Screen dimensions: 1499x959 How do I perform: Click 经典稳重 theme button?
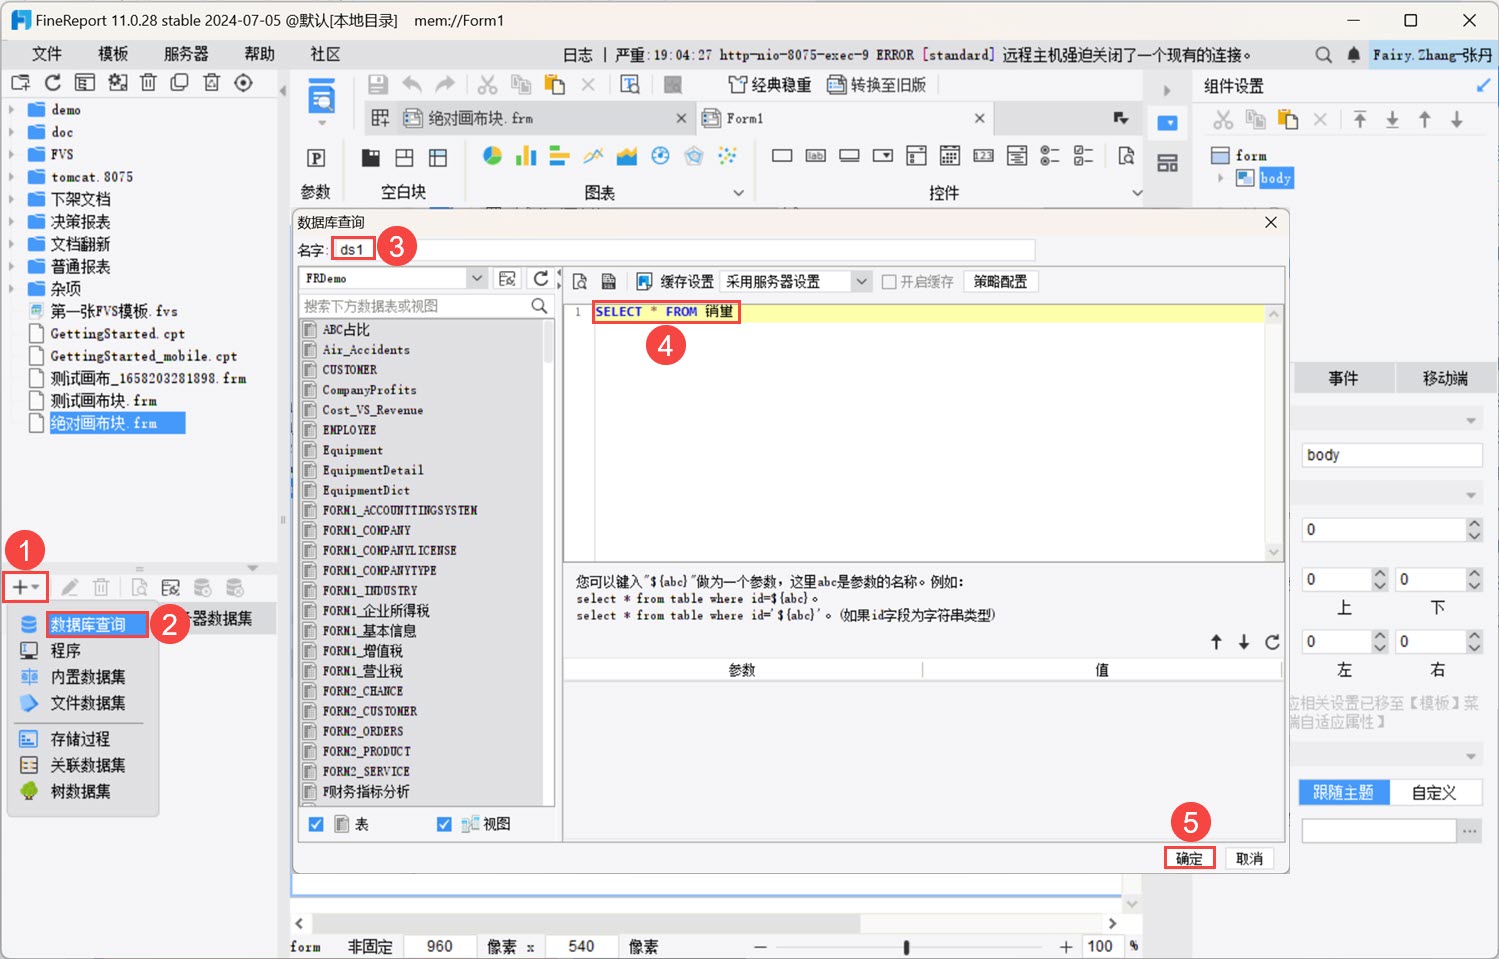pos(770,85)
